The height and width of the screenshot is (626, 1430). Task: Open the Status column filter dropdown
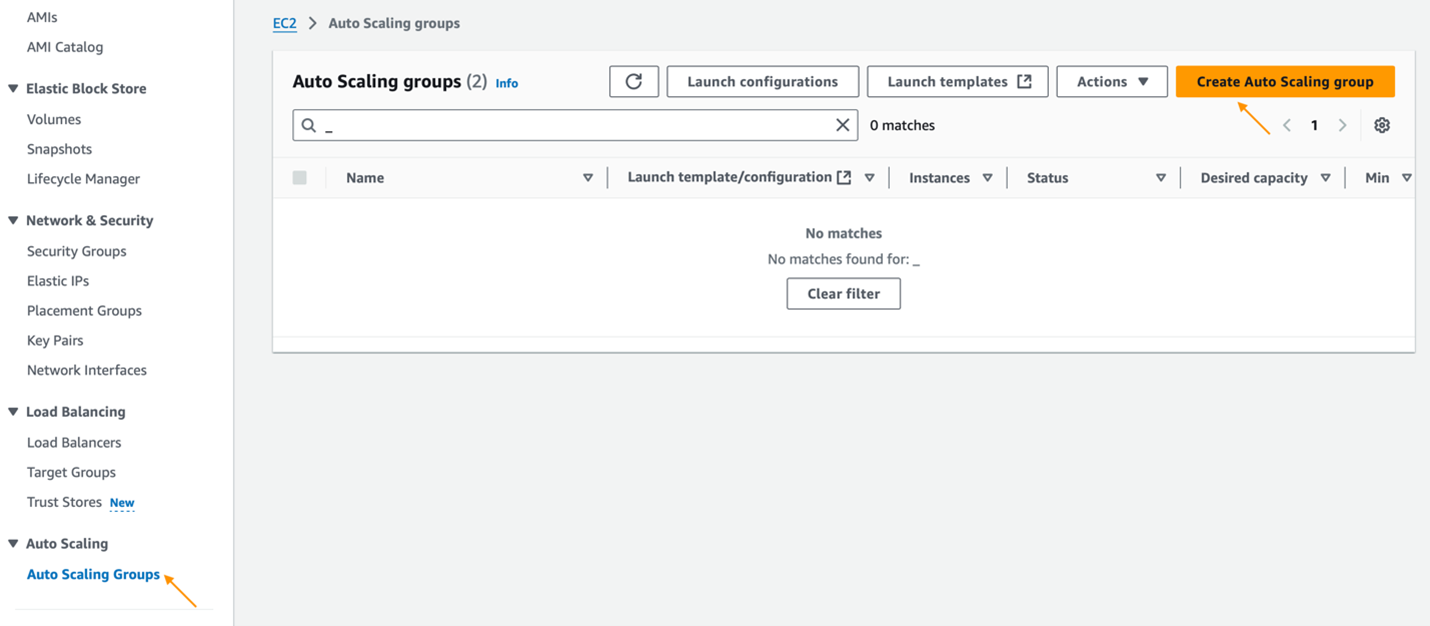coord(1160,177)
